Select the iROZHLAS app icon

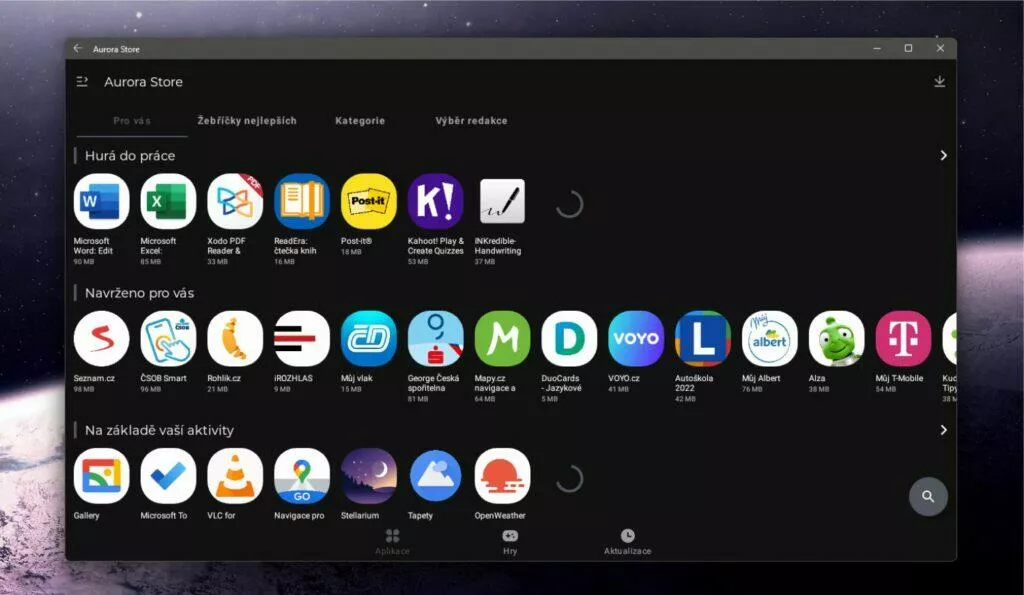click(302, 338)
